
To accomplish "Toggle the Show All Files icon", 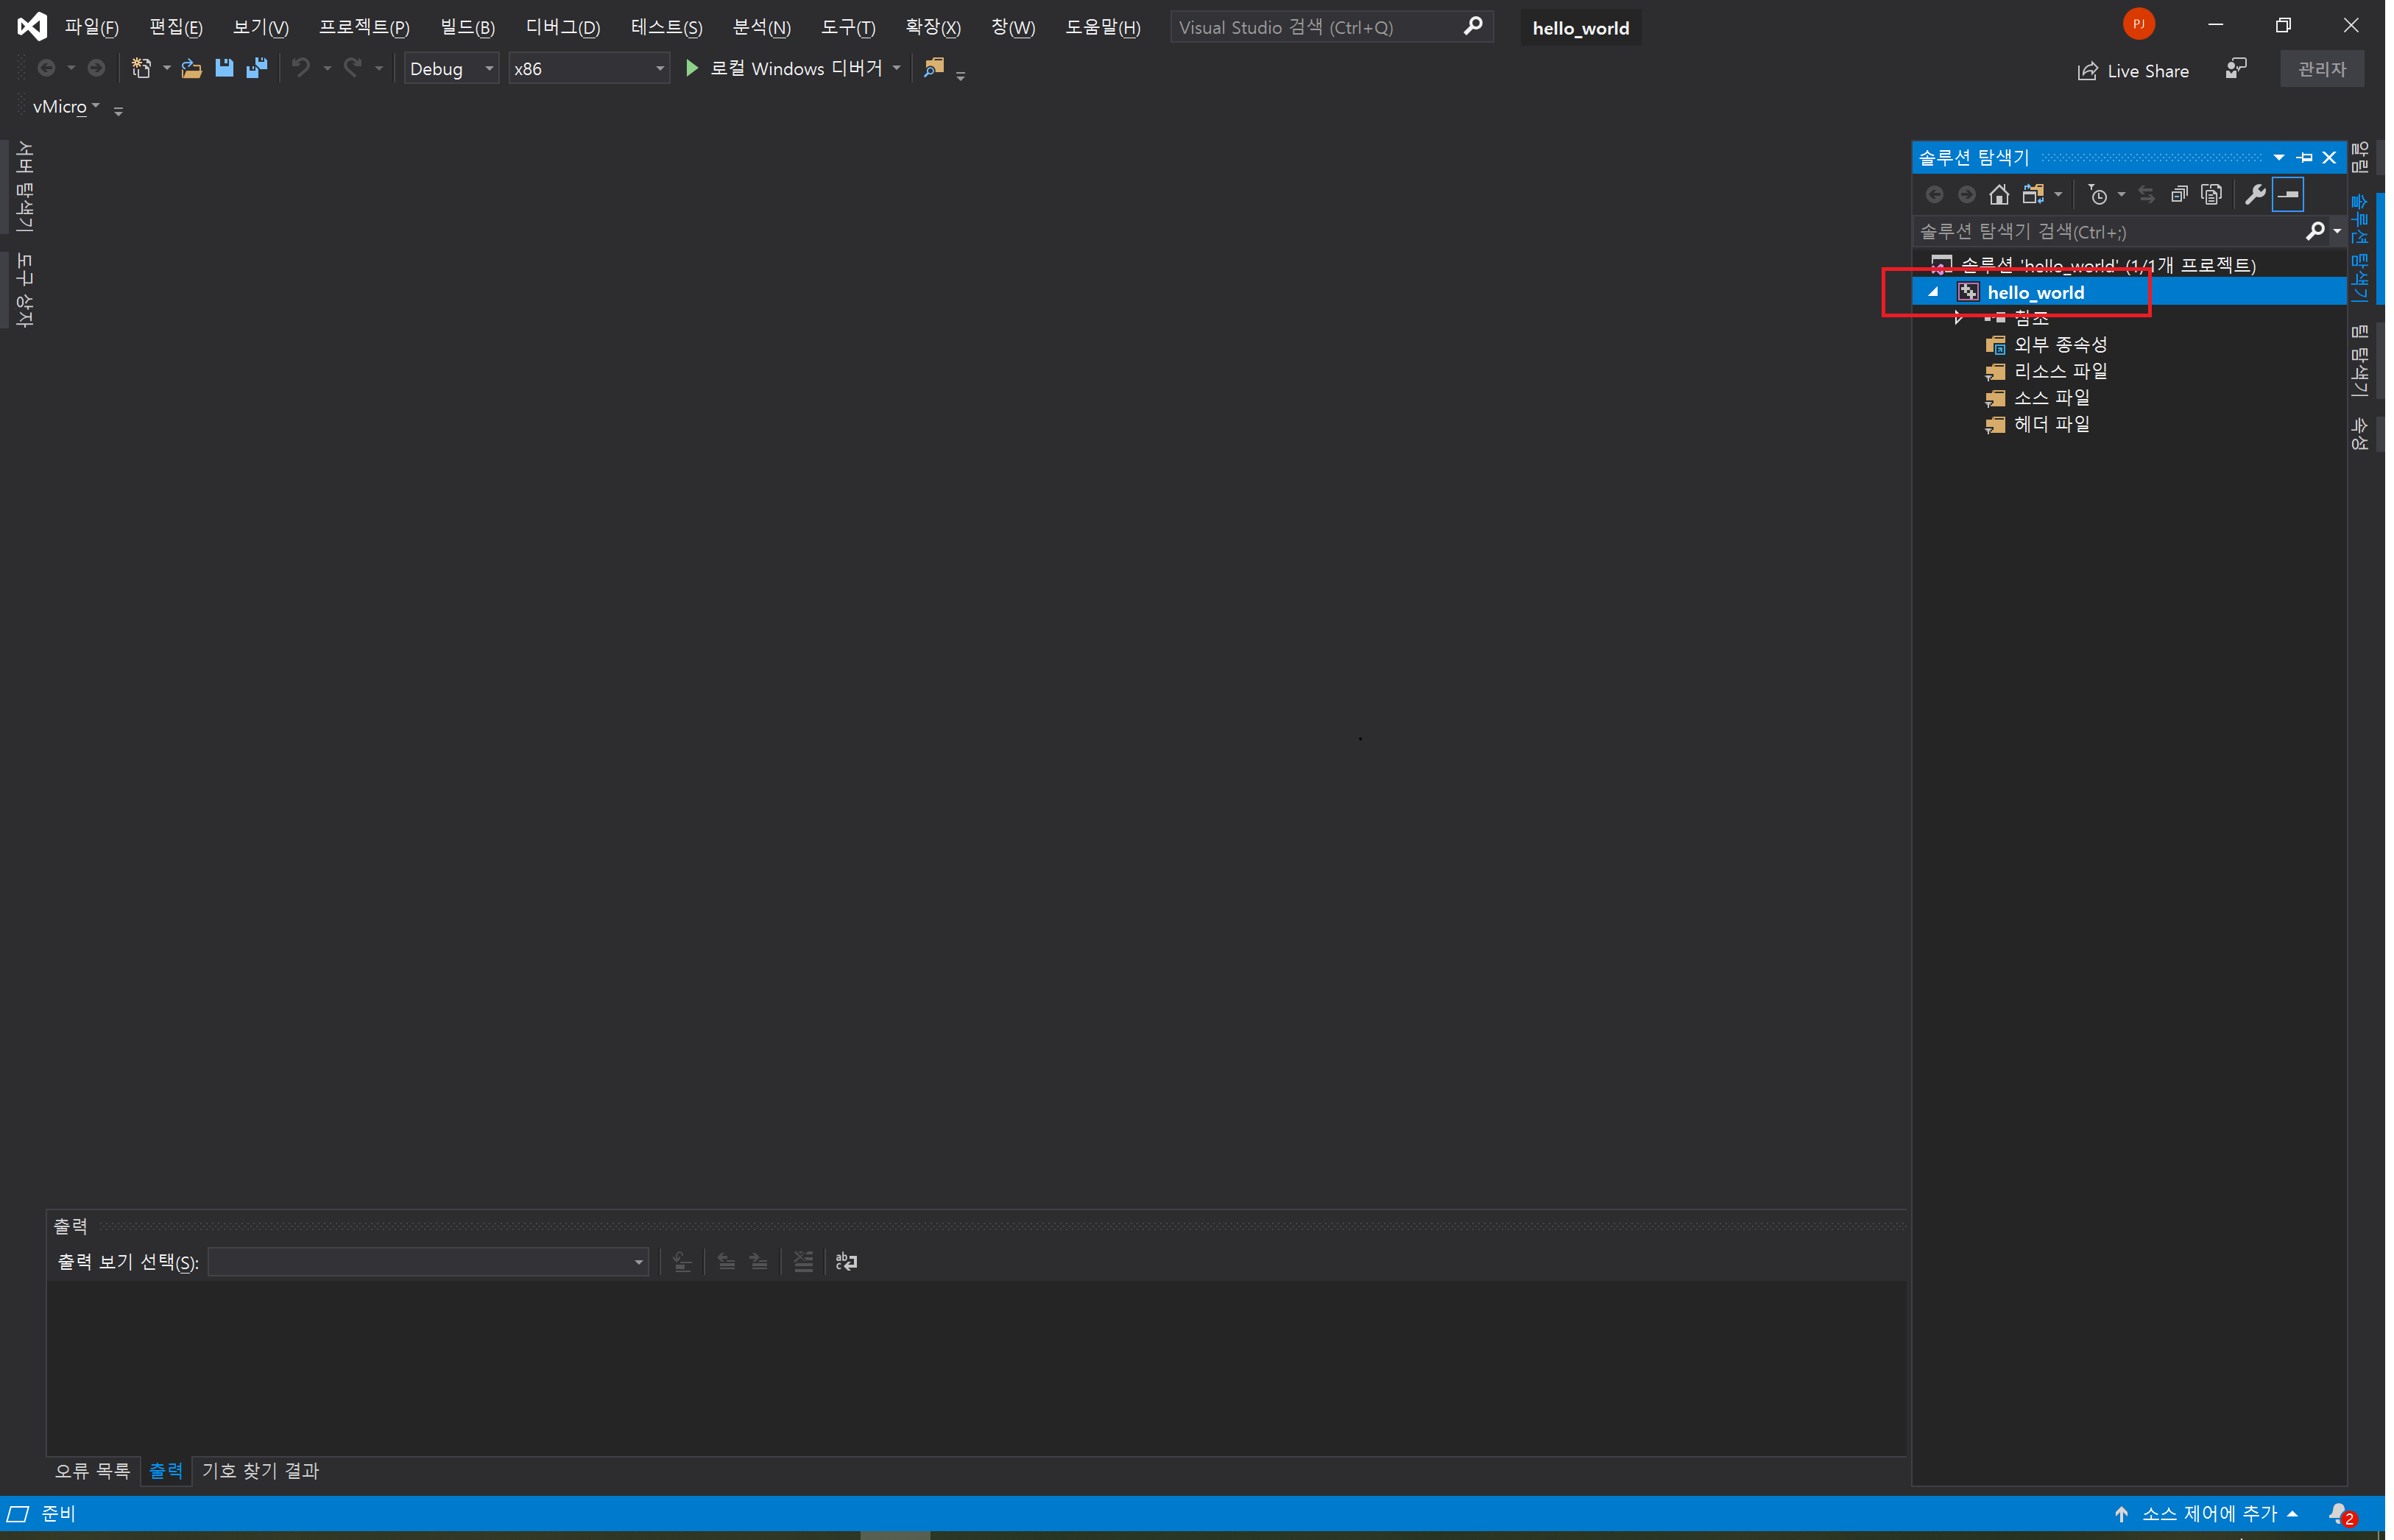I will click(x=2211, y=194).
